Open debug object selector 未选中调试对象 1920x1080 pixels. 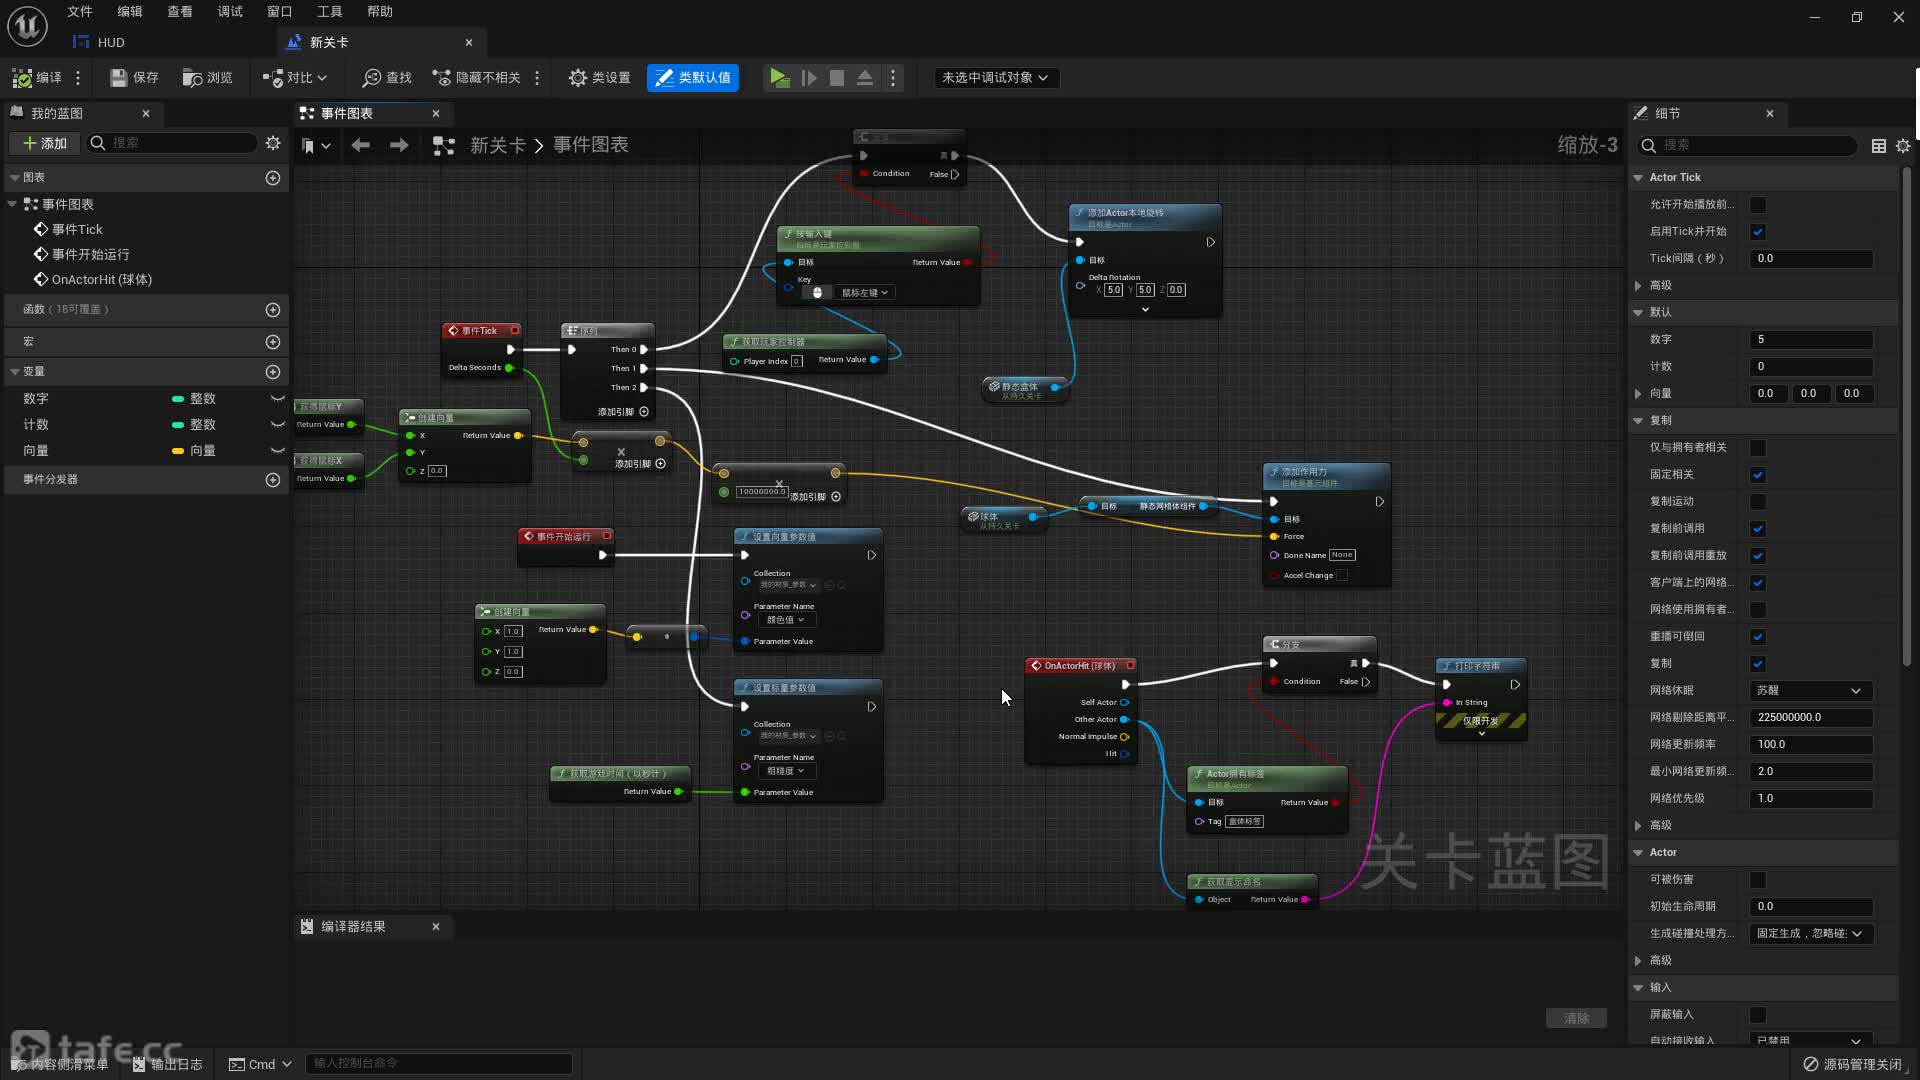coord(994,78)
